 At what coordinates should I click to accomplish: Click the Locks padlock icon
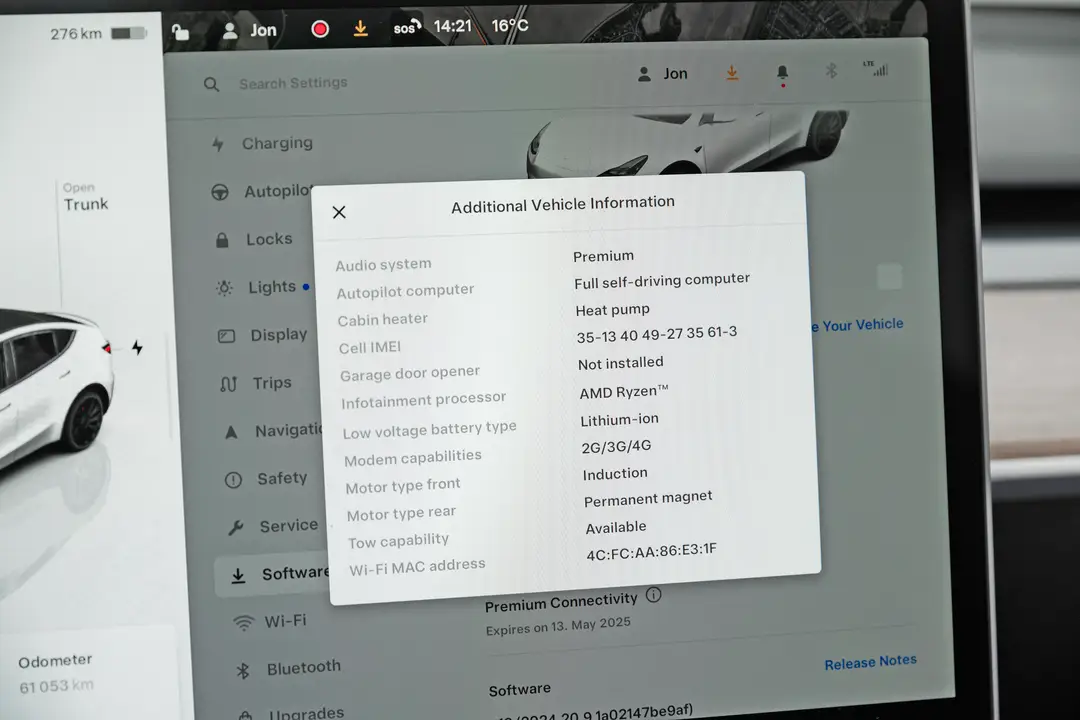pyautogui.click(x=222, y=240)
